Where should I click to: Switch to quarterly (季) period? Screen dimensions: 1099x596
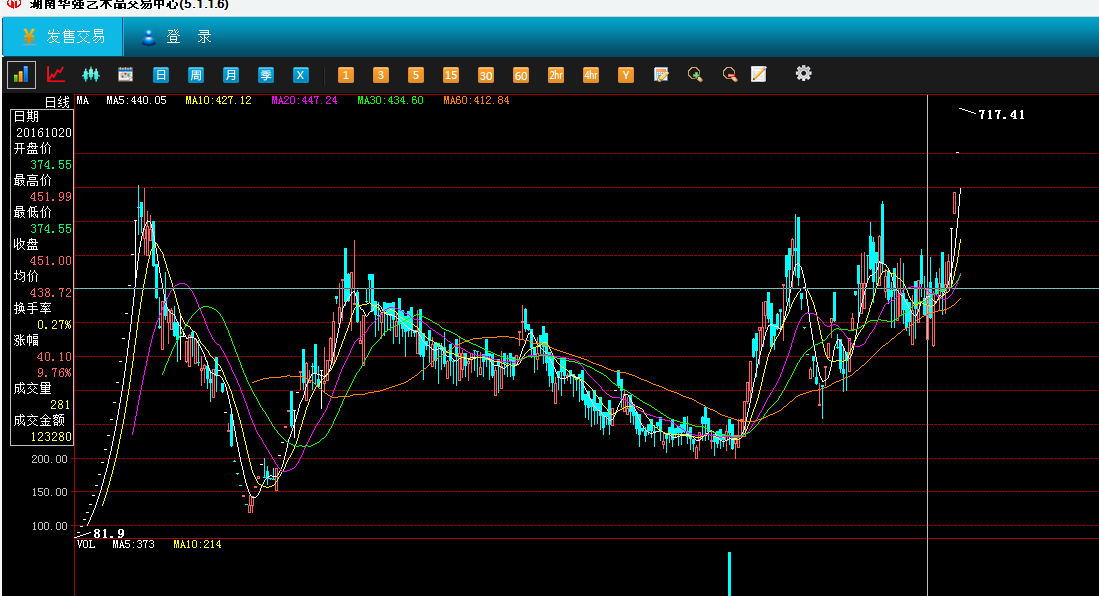[266, 75]
